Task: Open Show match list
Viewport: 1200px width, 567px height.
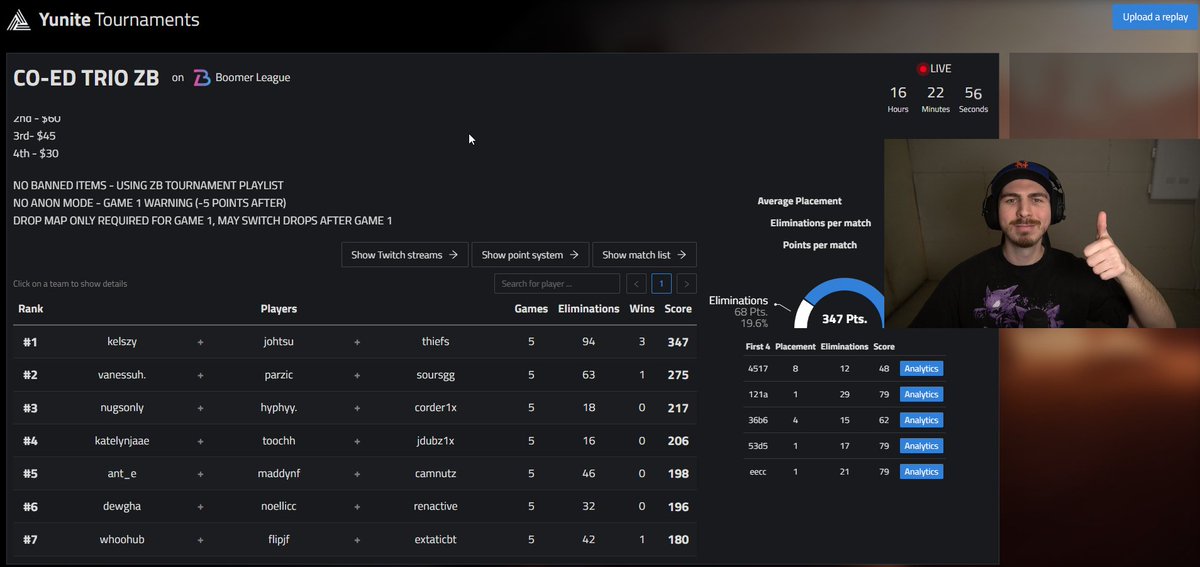Action: 644,255
